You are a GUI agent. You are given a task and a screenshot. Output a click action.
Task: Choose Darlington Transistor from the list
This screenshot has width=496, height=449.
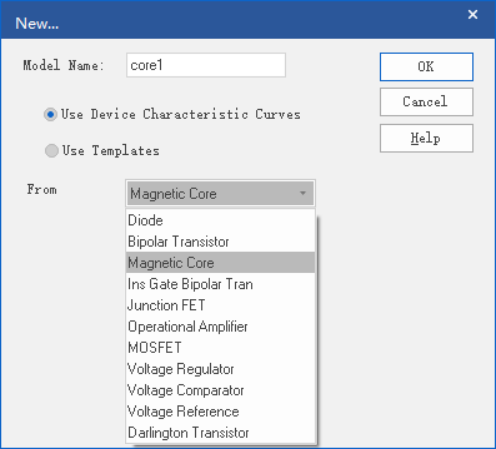tap(220, 433)
